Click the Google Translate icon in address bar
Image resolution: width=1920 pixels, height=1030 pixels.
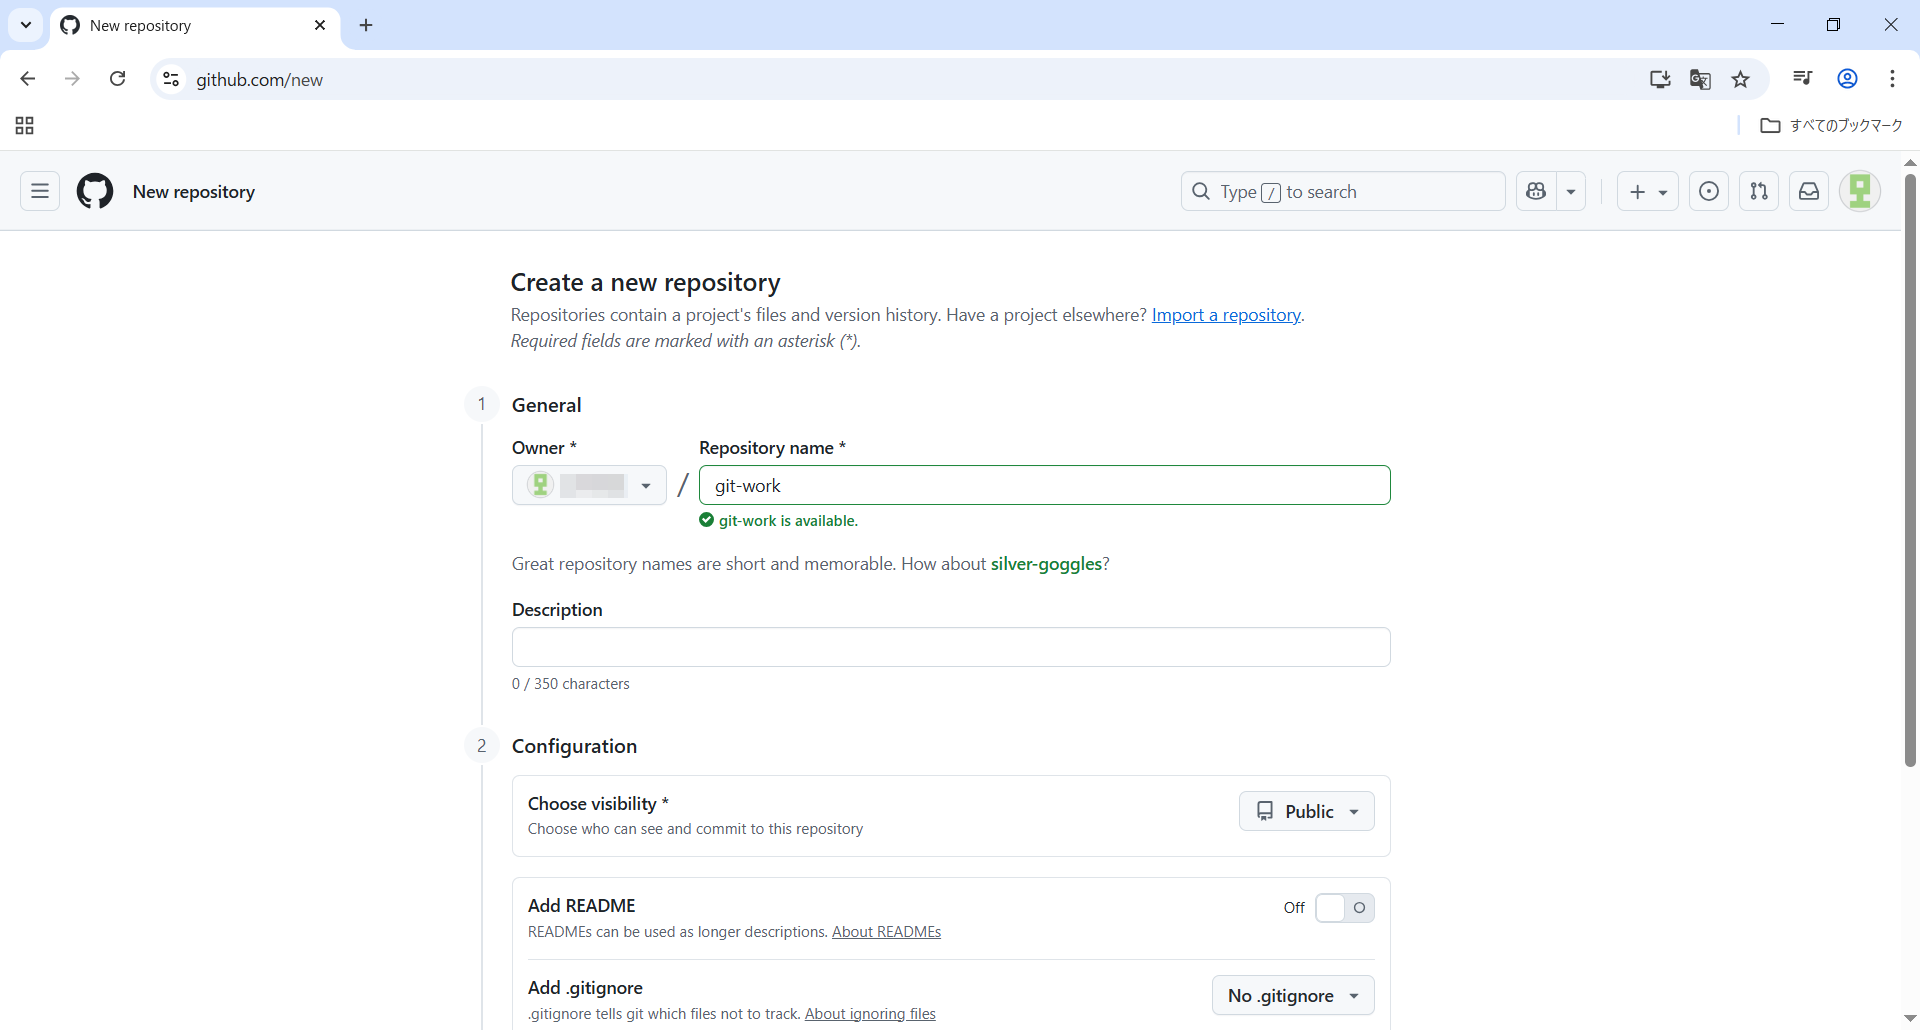pos(1700,79)
